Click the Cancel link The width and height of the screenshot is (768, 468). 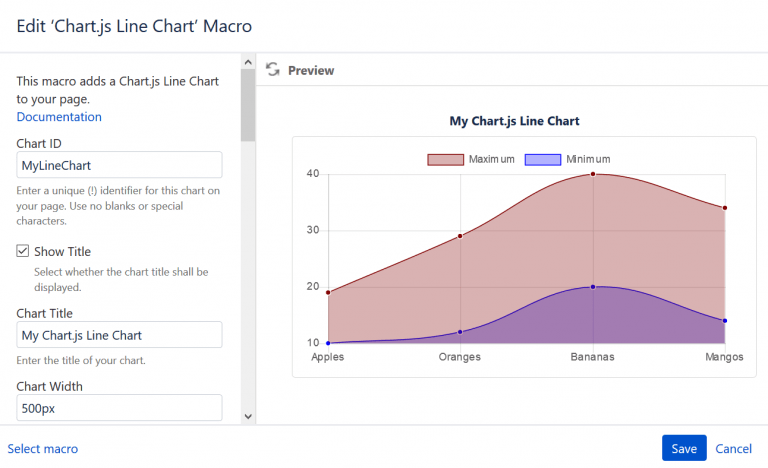coord(733,449)
